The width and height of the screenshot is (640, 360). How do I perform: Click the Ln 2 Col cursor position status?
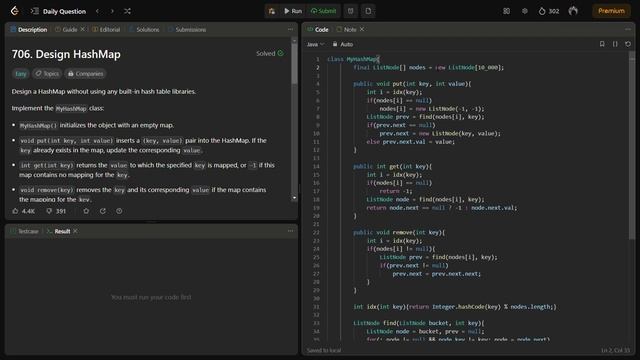tap(616, 350)
